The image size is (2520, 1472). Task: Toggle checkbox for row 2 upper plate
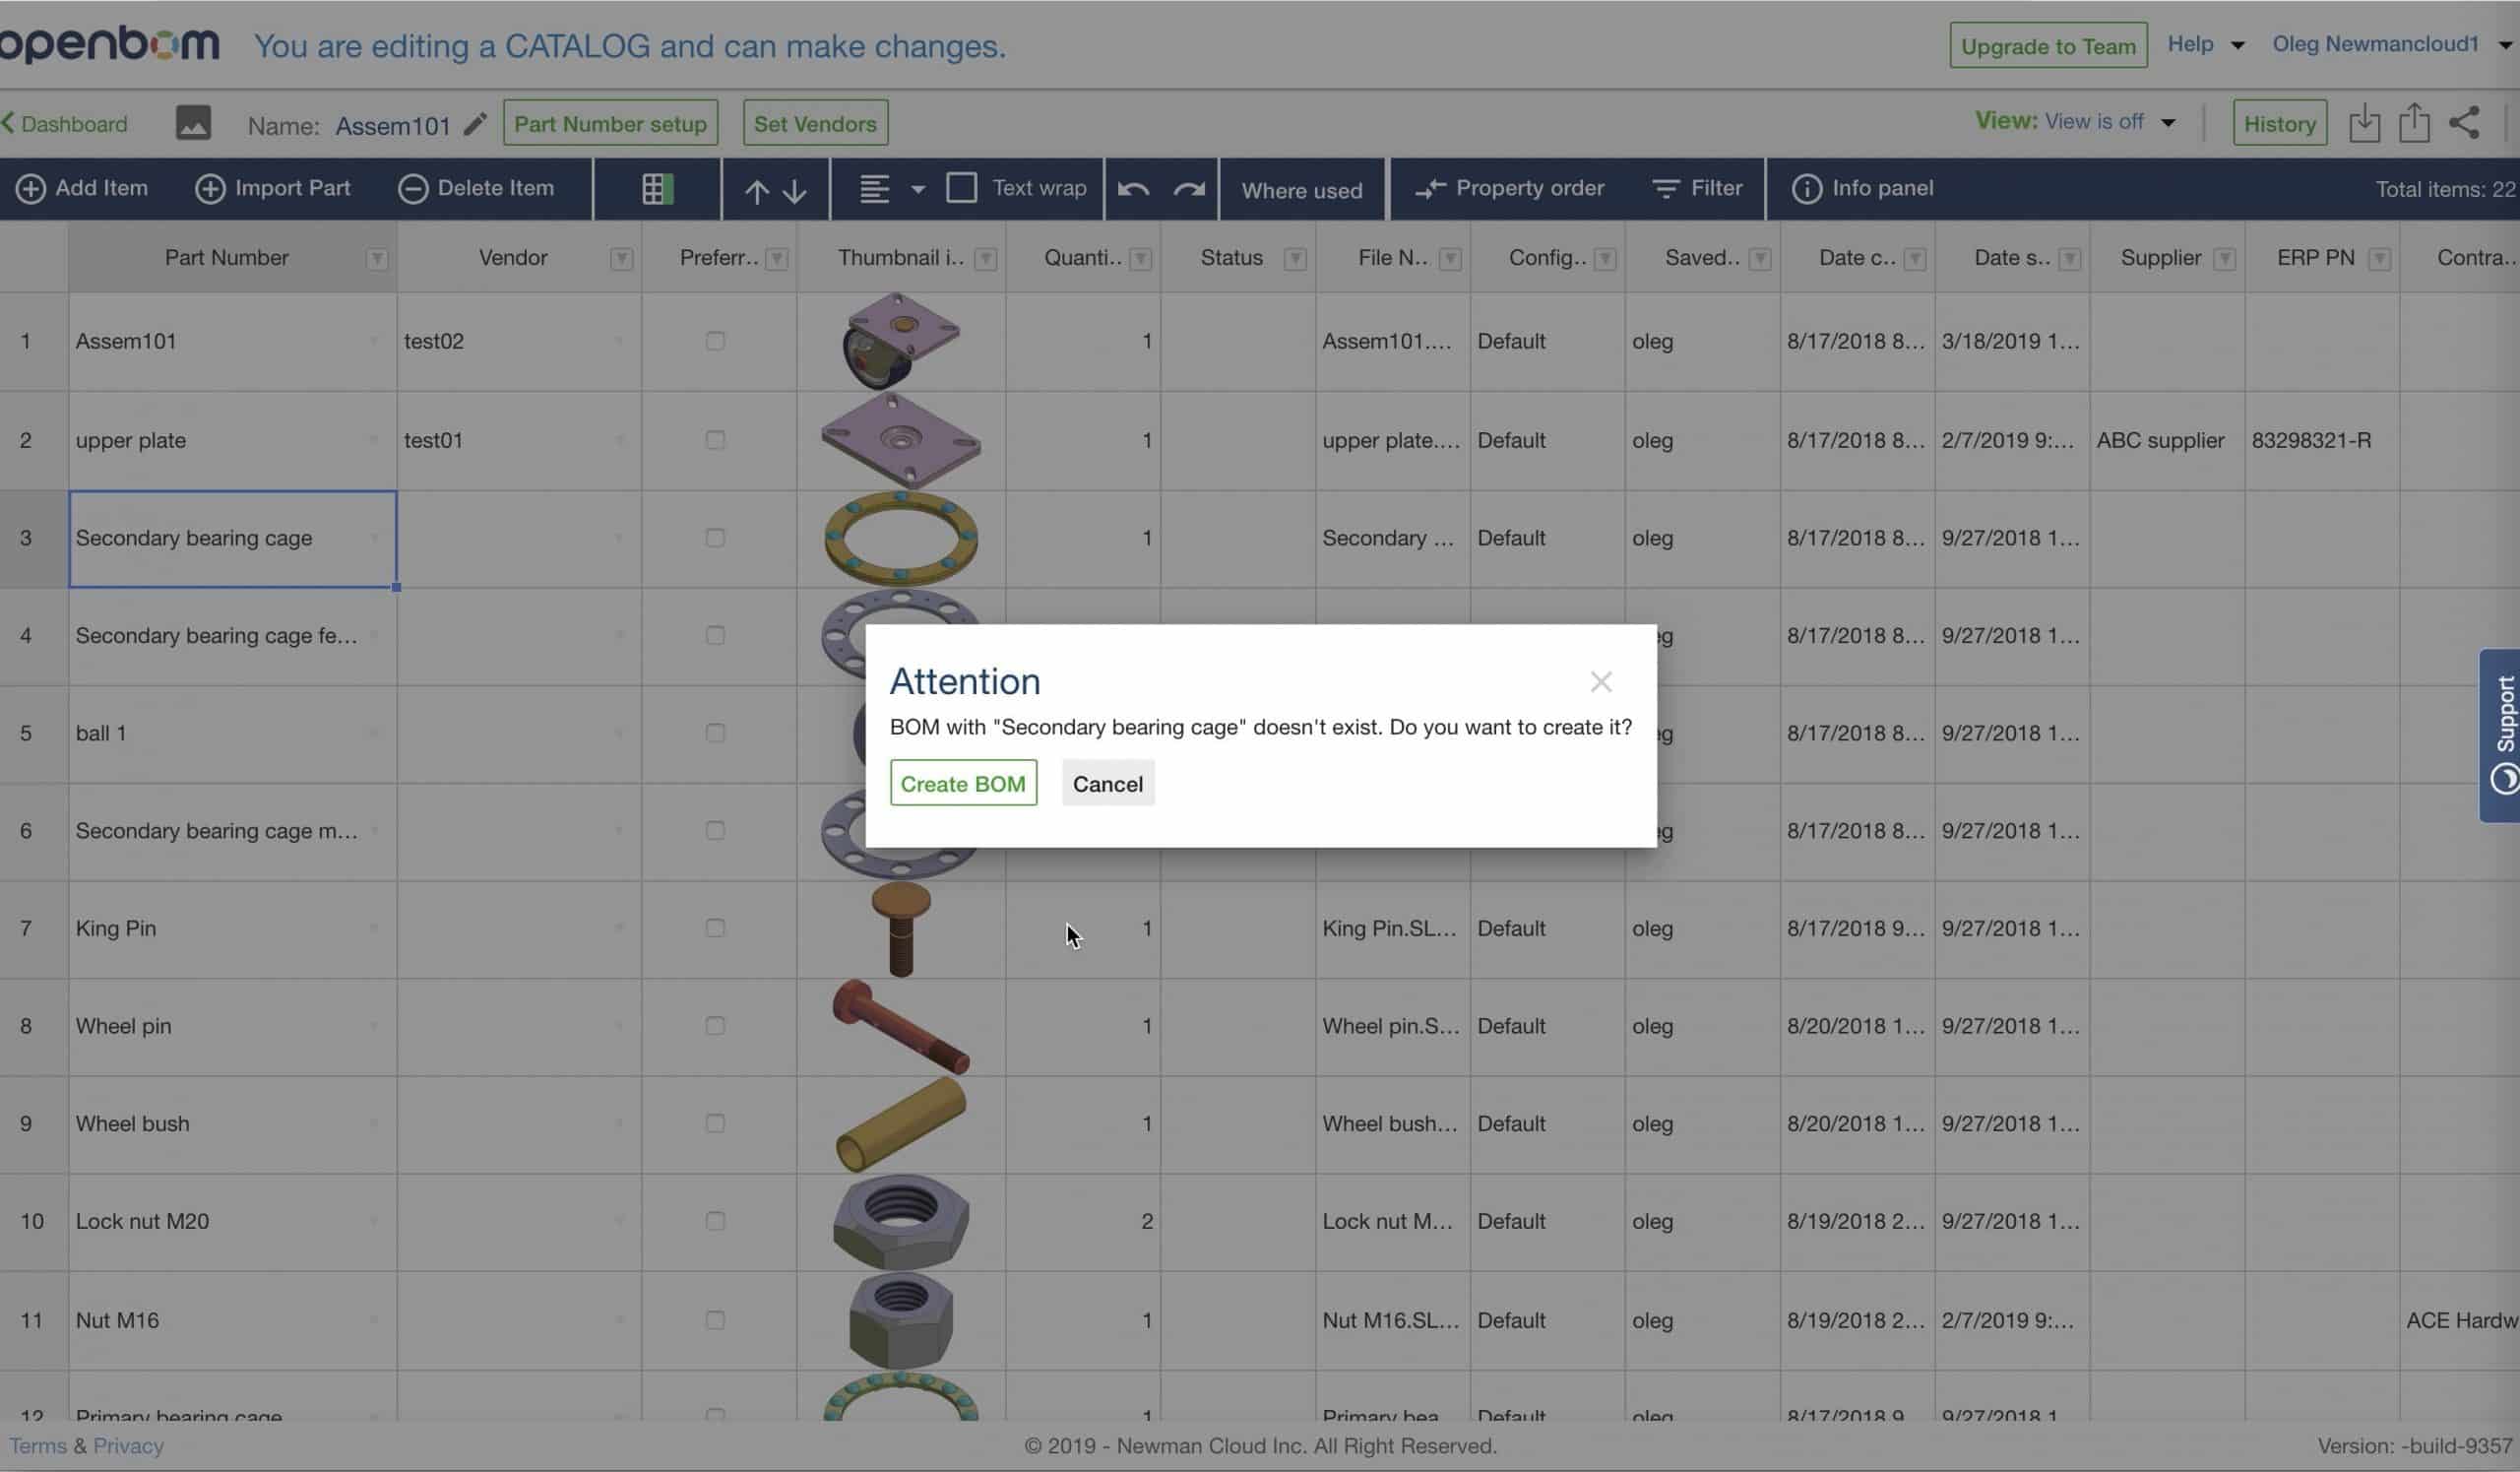click(x=715, y=438)
